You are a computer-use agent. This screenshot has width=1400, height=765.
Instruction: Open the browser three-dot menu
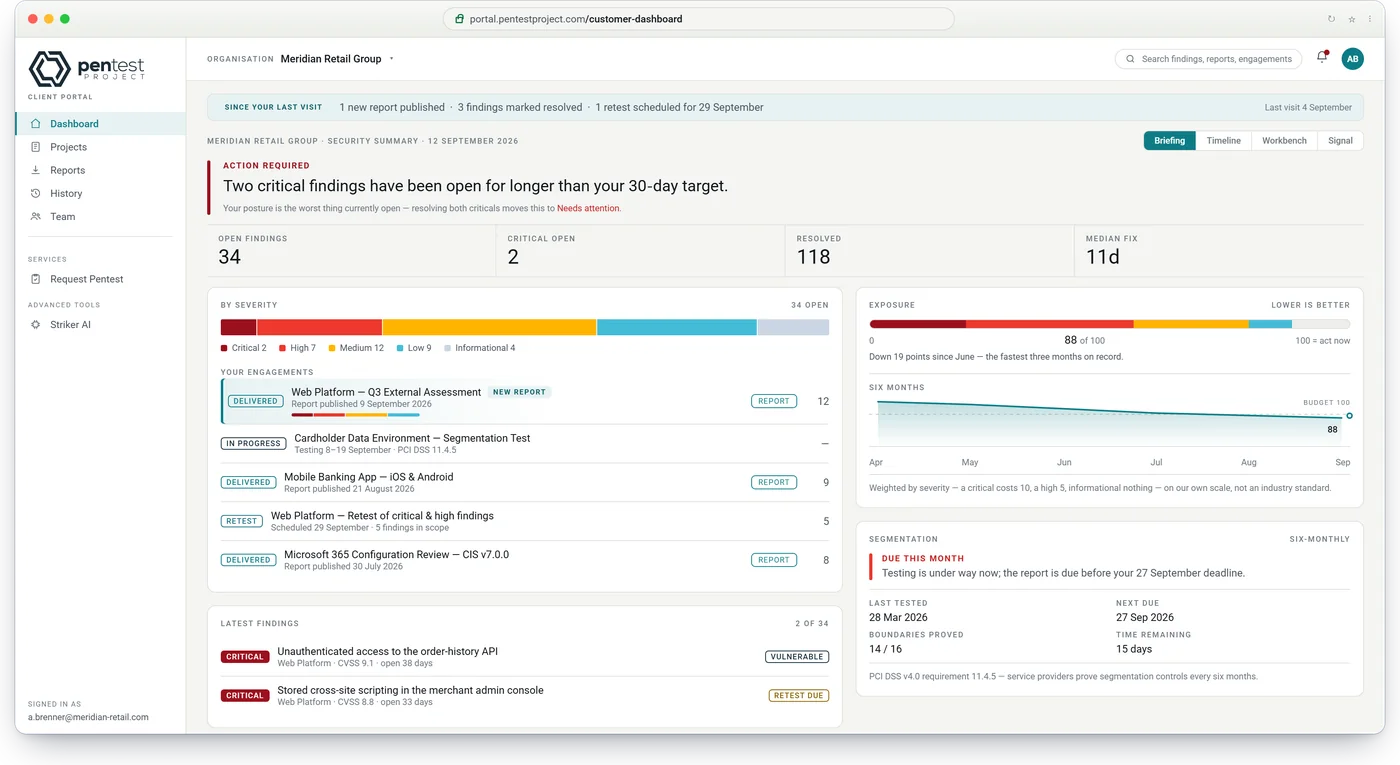tap(1370, 19)
